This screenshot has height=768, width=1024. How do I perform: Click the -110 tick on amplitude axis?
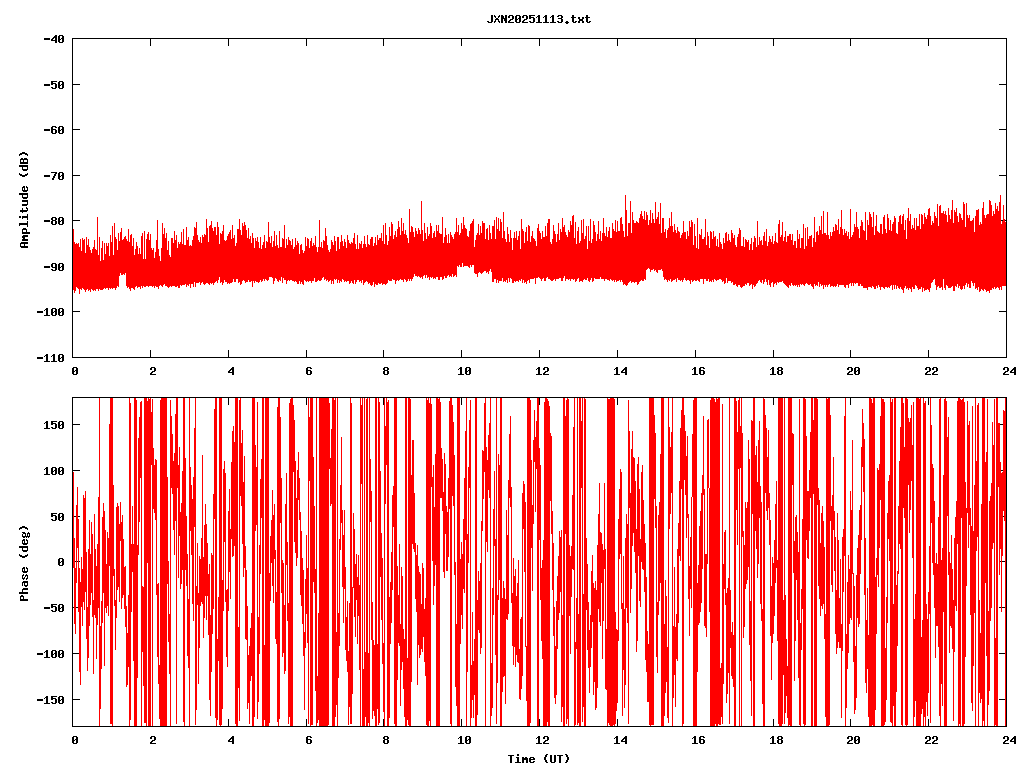click(x=51, y=357)
